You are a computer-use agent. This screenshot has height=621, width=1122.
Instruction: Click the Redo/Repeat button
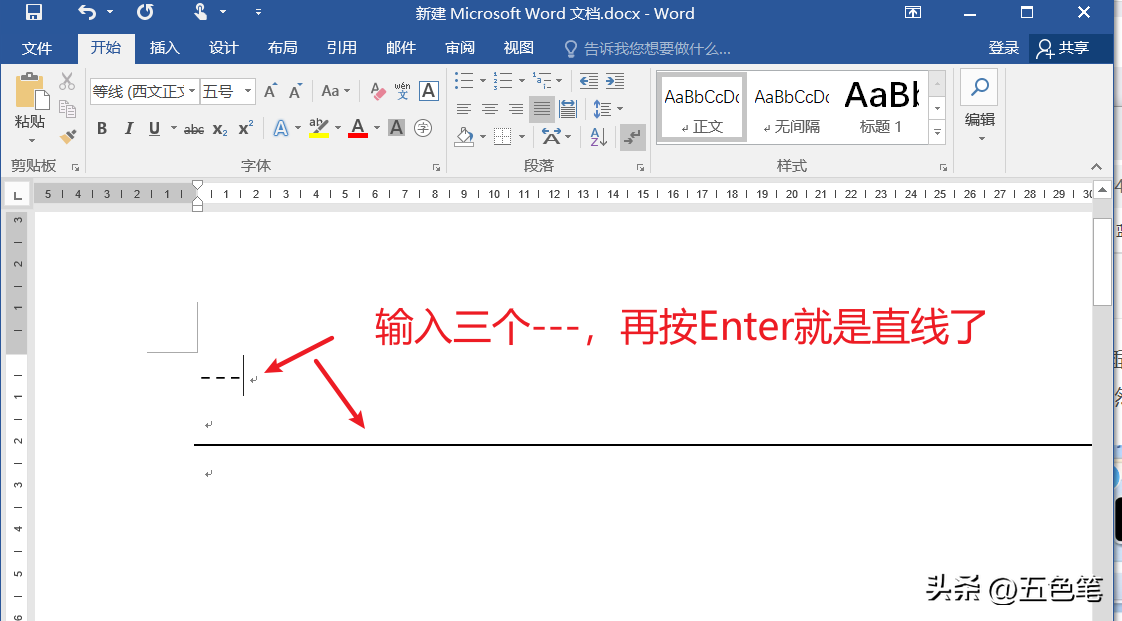coord(145,12)
